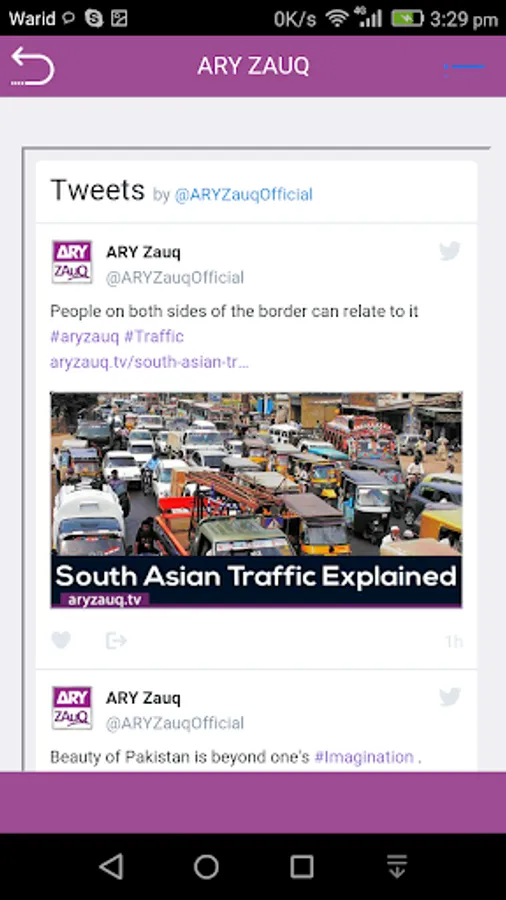This screenshot has width=506, height=900.
Task: Open aryzauq.tv/south-asian-tr… link
Action: (x=149, y=363)
